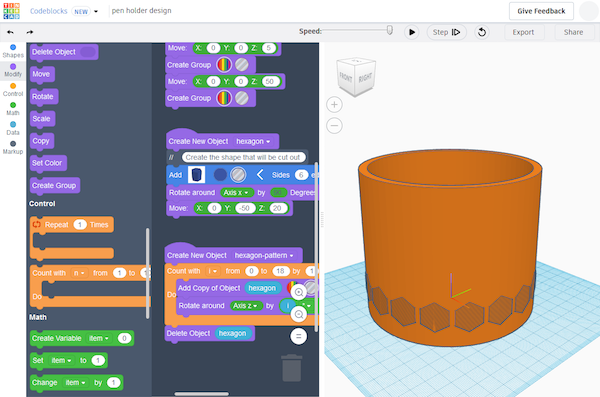600x397 pixels.
Task: Click the Share button
Action: [573, 32]
